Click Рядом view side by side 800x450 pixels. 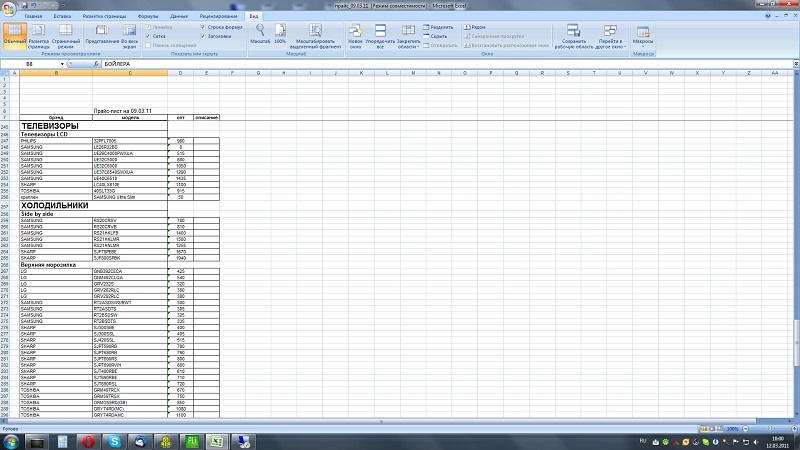pos(474,27)
